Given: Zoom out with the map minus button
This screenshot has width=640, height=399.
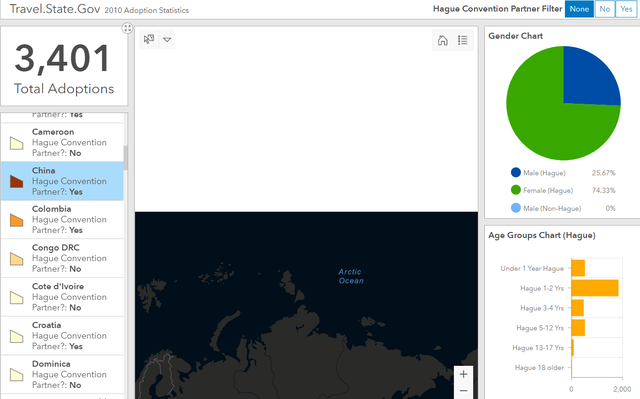Looking at the screenshot, I should click(x=463, y=391).
